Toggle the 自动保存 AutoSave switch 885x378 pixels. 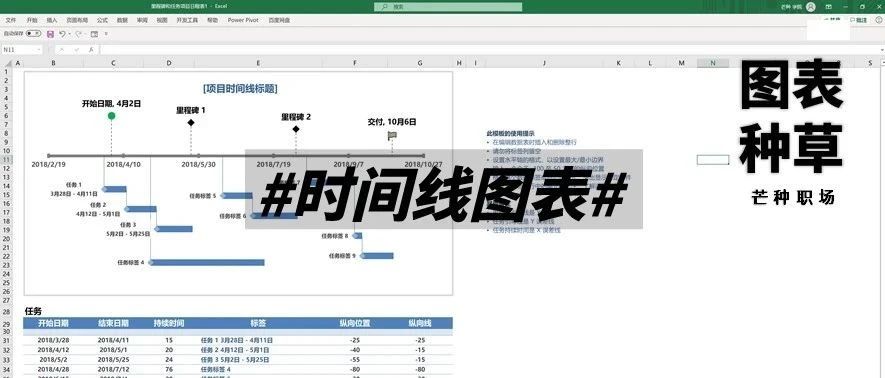pos(33,34)
